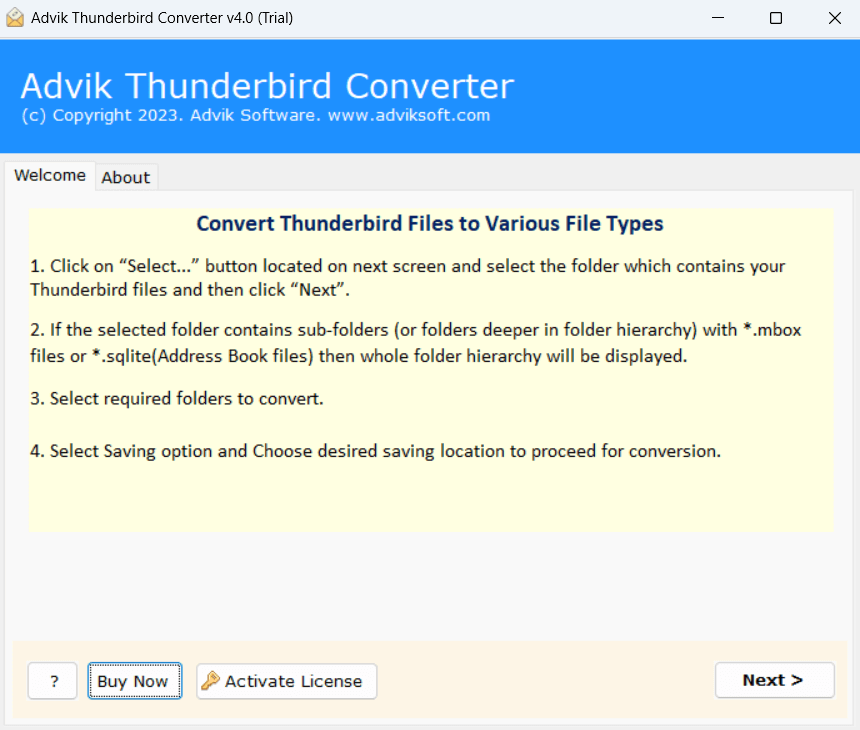The height and width of the screenshot is (730, 860).
Task: Click the 'Advik Thunderbird Converter' banner title
Action: coord(267,86)
